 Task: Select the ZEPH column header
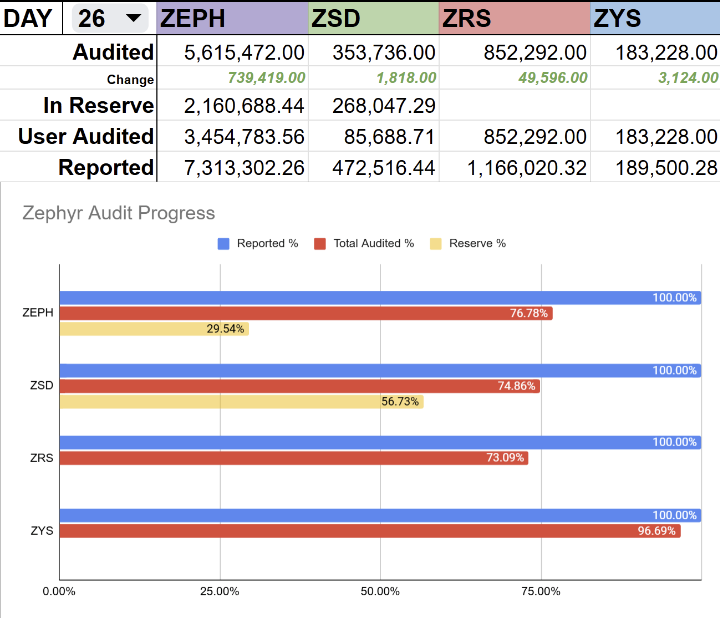coord(232,18)
